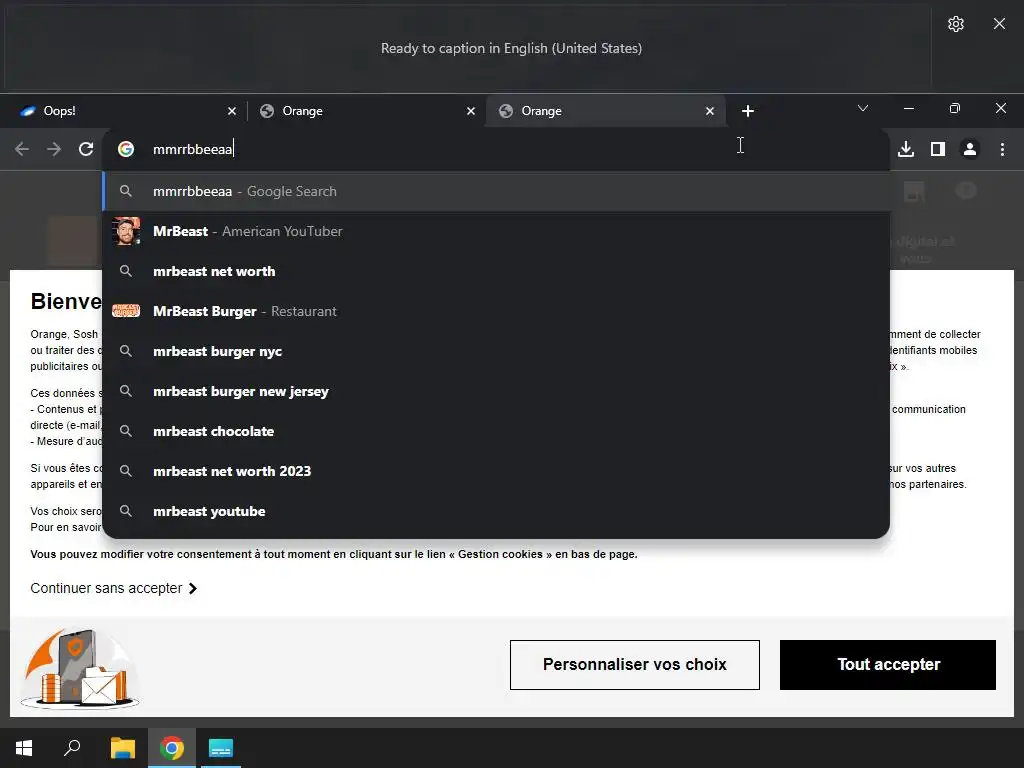Select the mrbeast chocolate suggestion
The image size is (1024, 768).
(x=496, y=431)
